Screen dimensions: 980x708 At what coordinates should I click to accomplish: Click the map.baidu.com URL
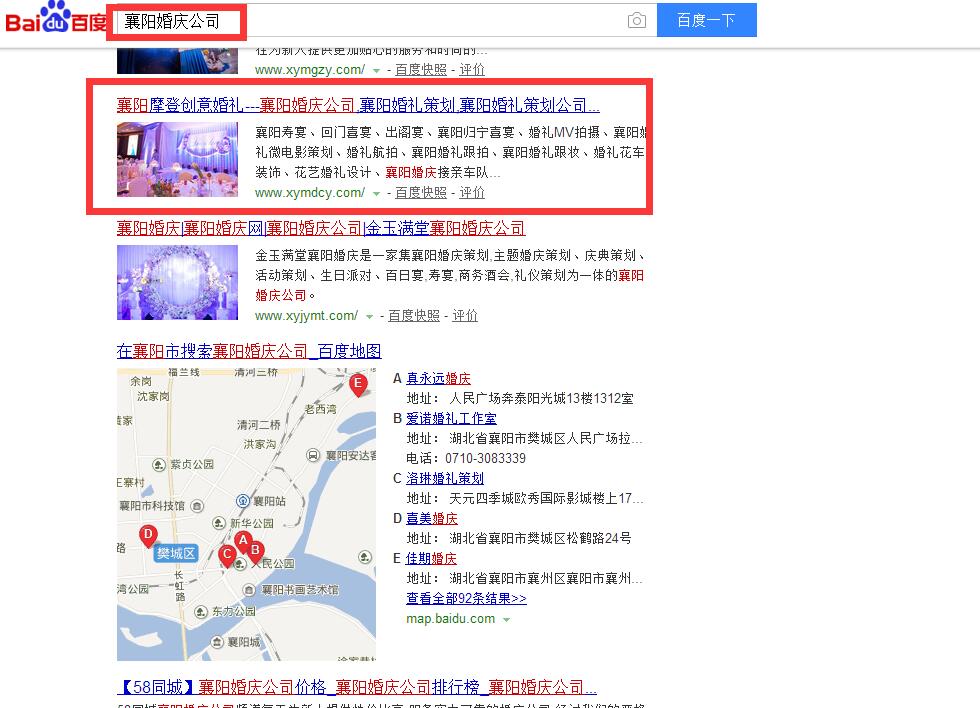(451, 619)
